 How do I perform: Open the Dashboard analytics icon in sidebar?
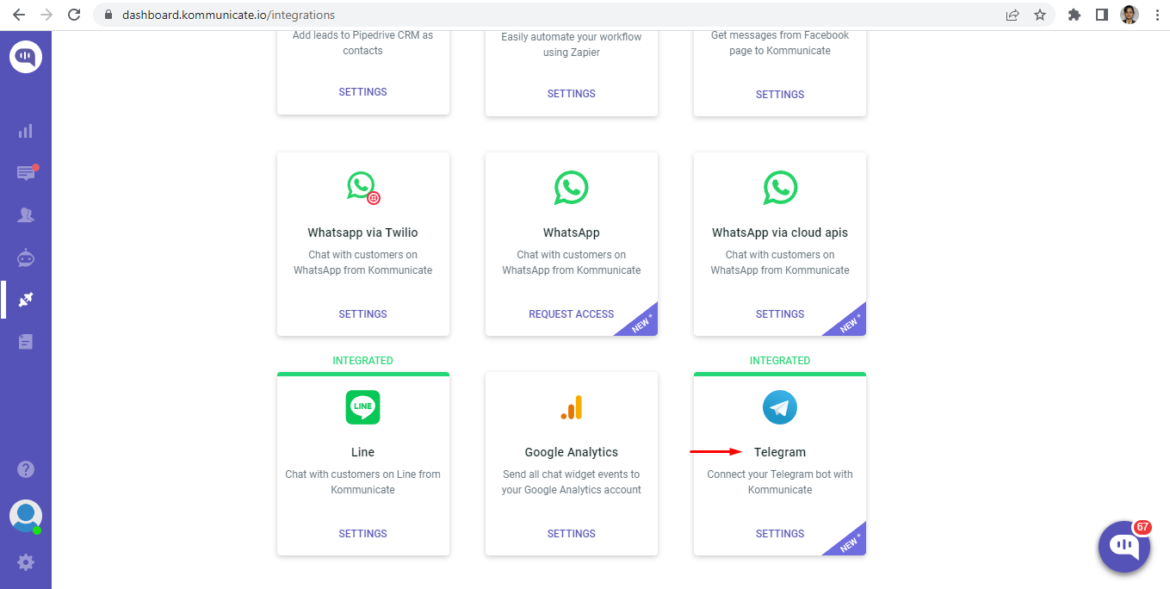(x=25, y=130)
